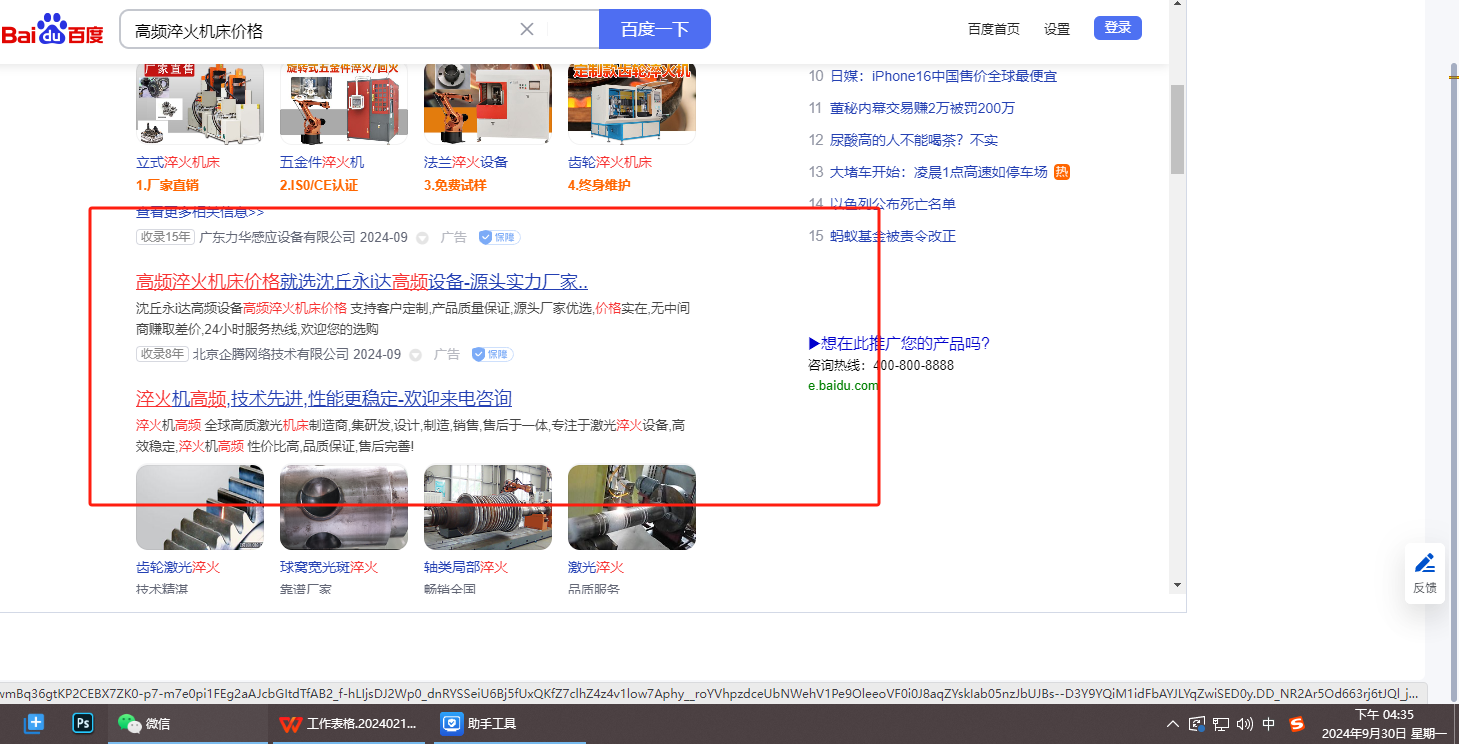Open hot item 日媒：iPhone16中国售价全球最便宜
1459x744 pixels.
(943, 76)
